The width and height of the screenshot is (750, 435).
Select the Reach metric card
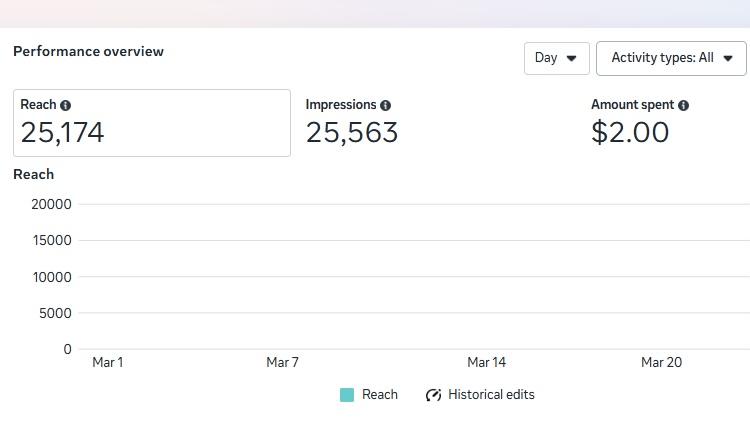(x=152, y=123)
